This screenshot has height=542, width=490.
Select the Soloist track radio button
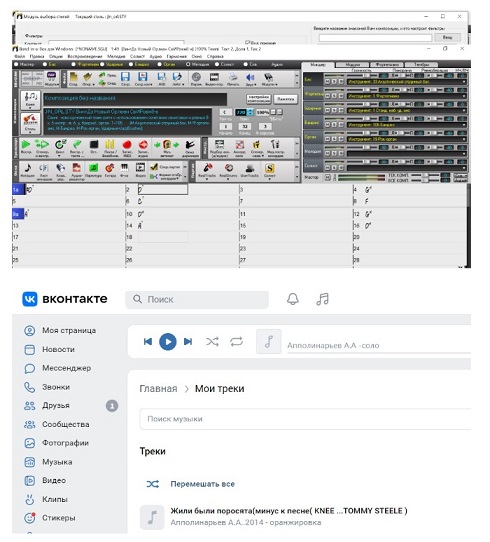(x=217, y=64)
